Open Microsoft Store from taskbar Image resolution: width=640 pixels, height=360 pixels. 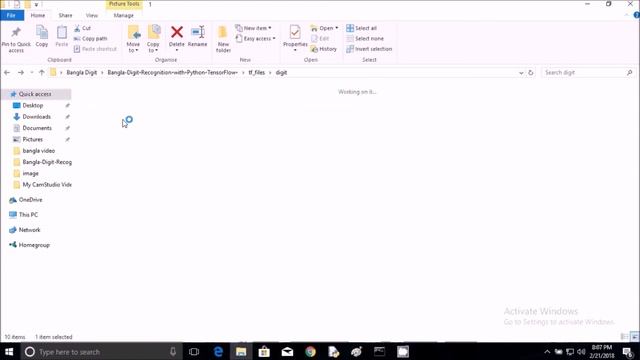coord(264,351)
